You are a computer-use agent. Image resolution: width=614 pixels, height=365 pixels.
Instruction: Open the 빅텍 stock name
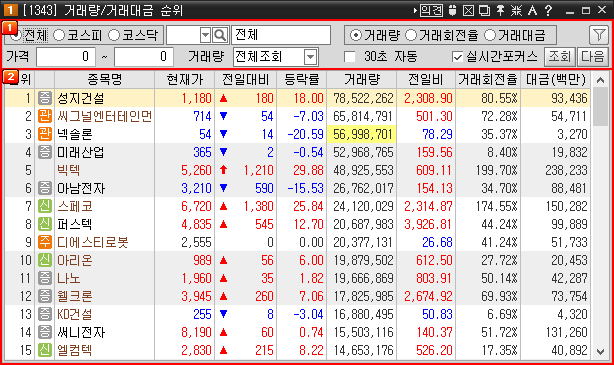pos(69,170)
